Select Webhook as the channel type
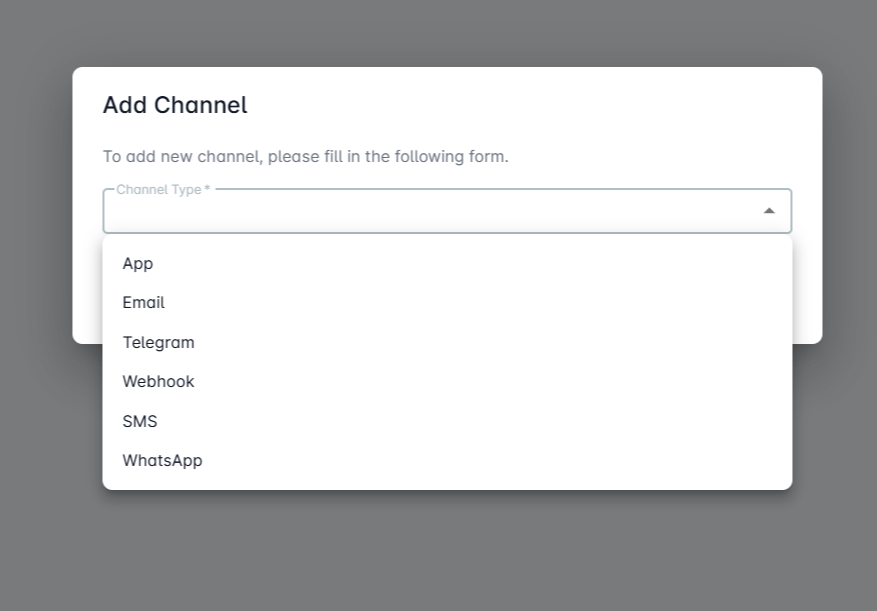877x611 pixels. point(158,381)
